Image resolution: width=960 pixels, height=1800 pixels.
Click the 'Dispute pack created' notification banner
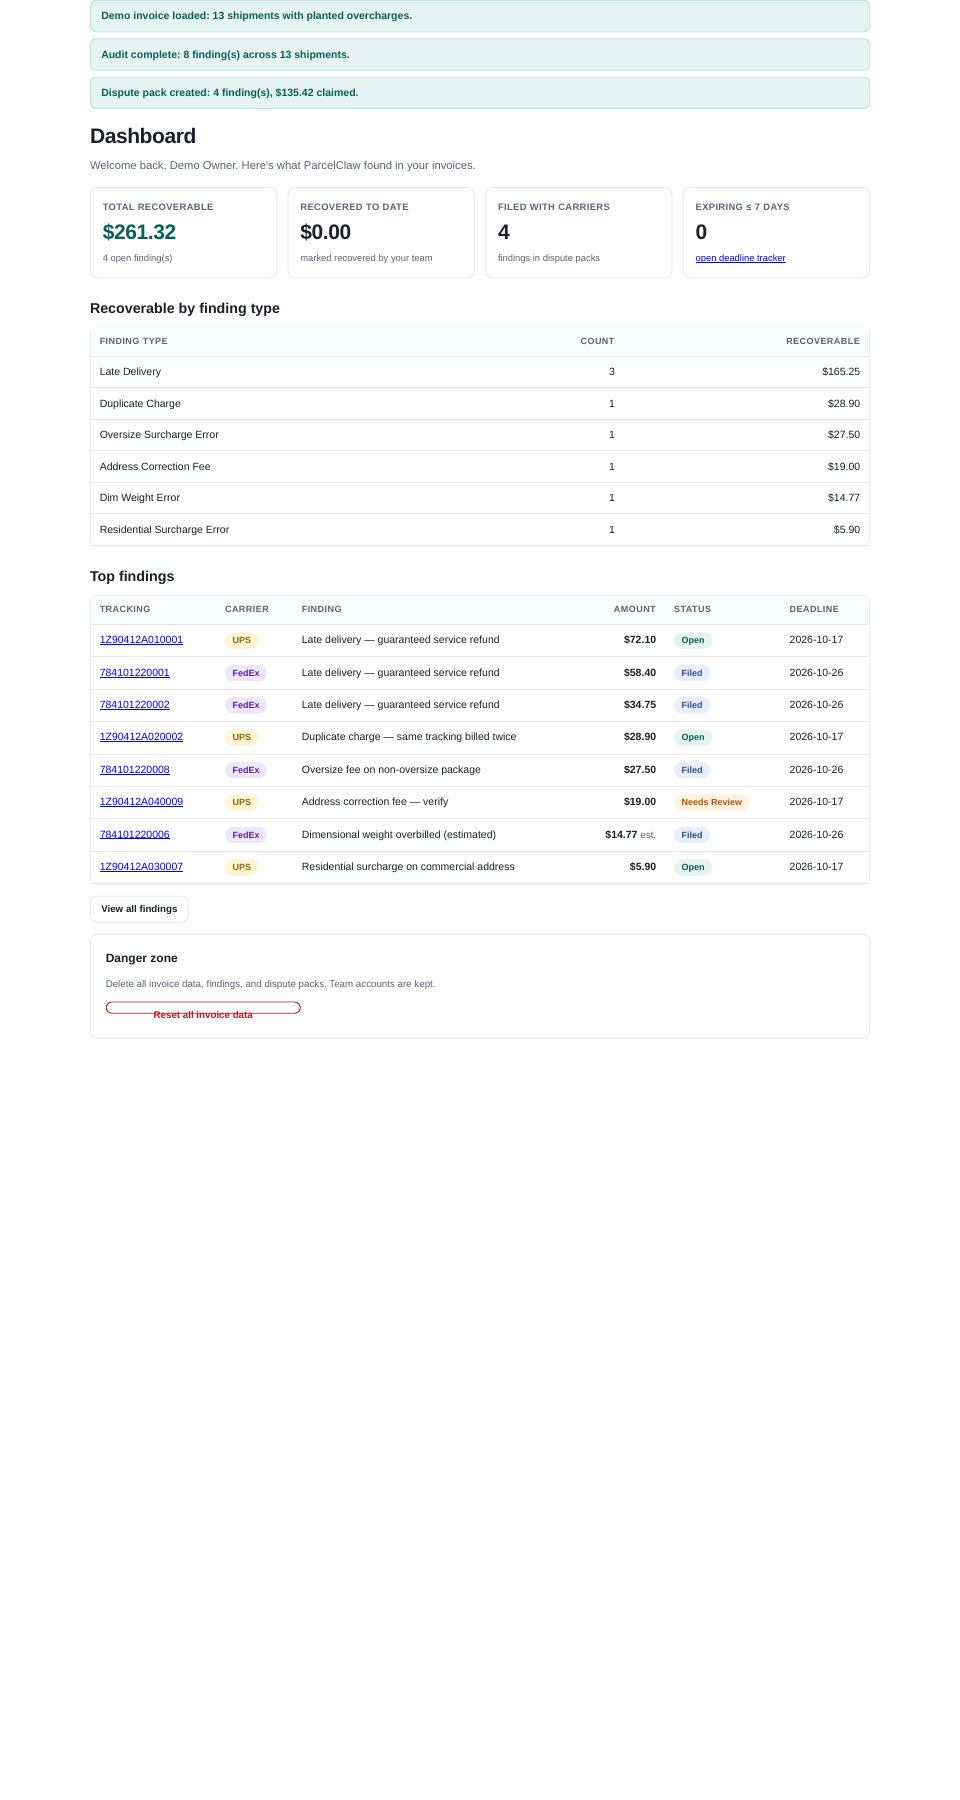pyautogui.click(x=480, y=93)
